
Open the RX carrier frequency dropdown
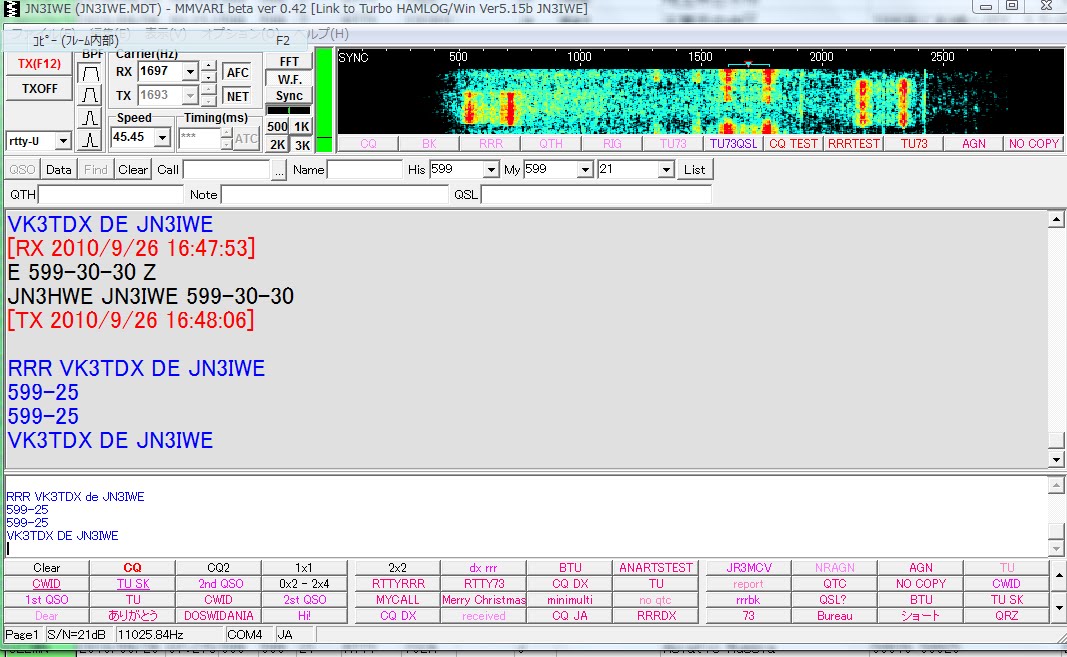[191, 71]
